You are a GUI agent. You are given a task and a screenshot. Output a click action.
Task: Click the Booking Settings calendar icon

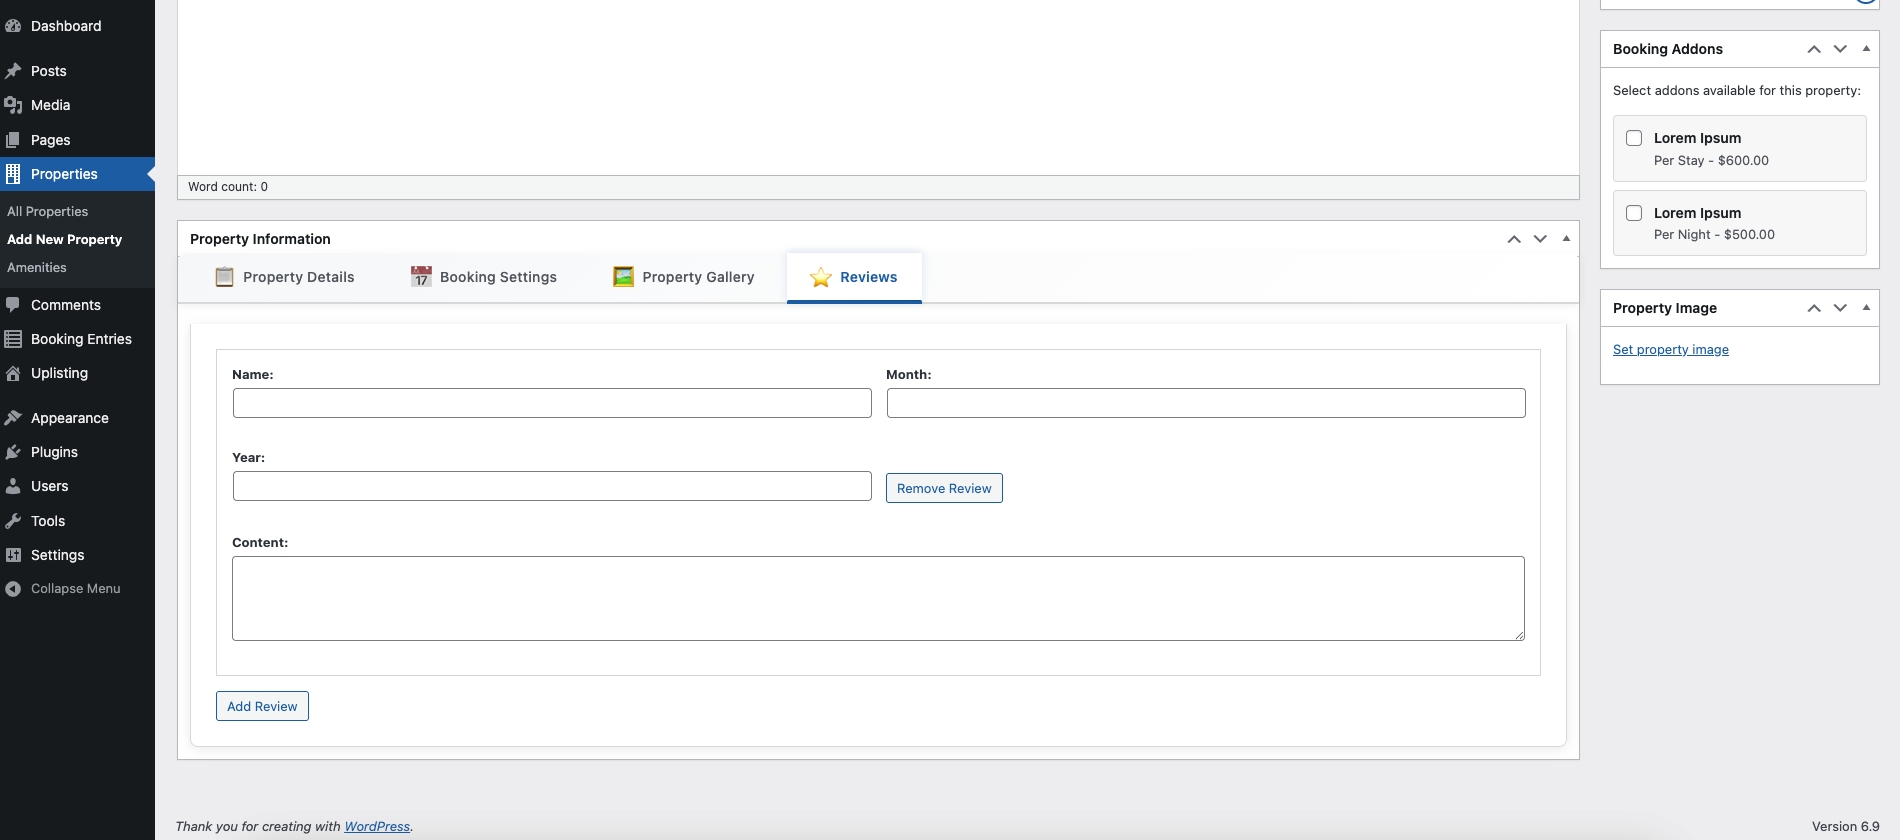422,277
